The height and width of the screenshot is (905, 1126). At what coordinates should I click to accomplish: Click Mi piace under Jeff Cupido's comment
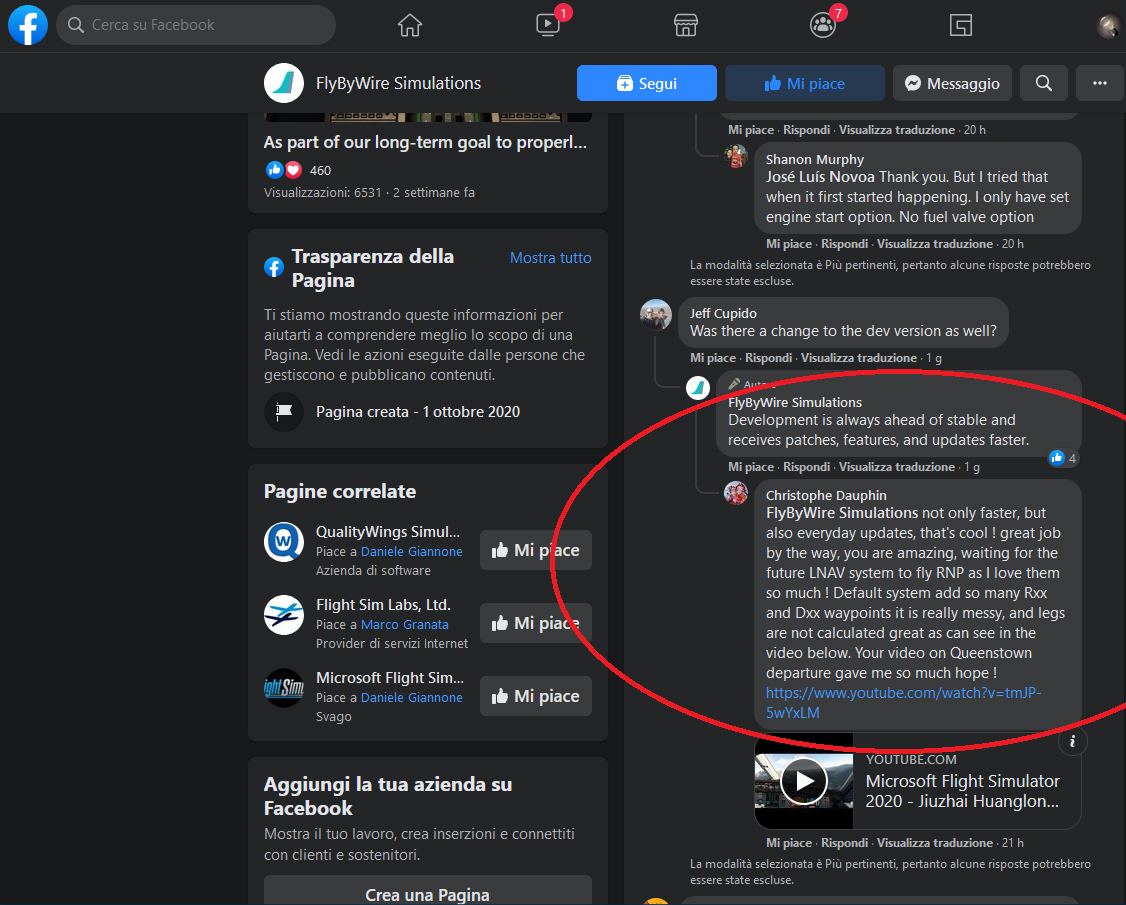[713, 358]
